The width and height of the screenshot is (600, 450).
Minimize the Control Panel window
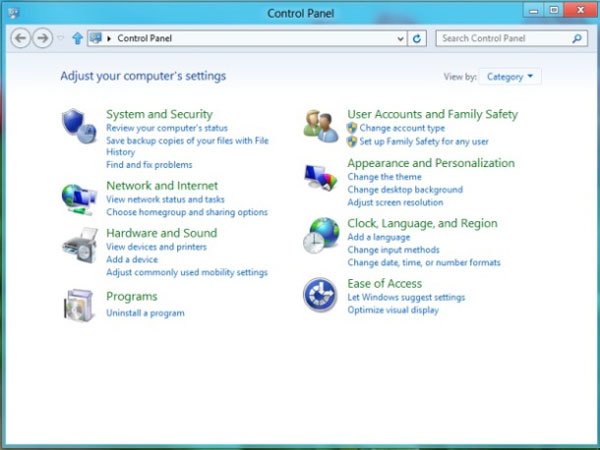coord(533,10)
